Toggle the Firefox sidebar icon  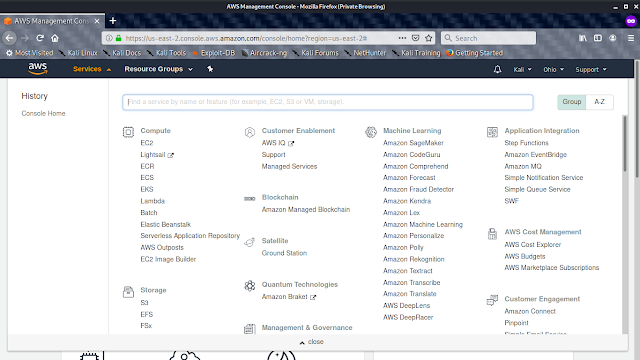point(598,38)
